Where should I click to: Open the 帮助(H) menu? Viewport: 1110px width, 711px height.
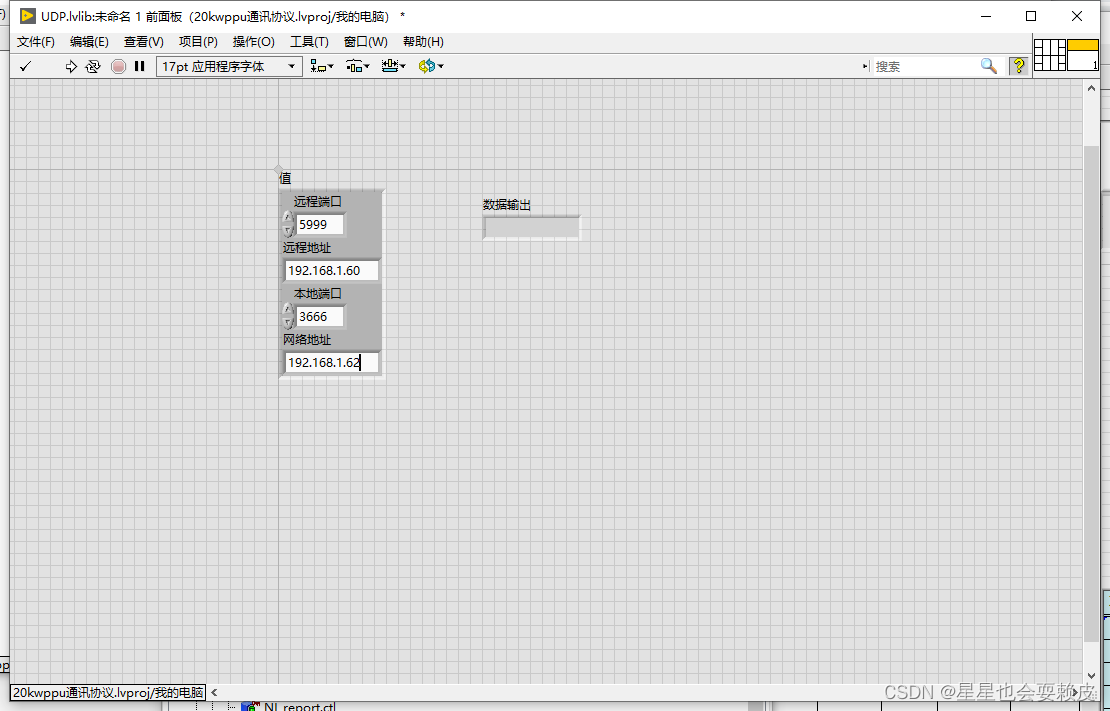coord(423,42)
